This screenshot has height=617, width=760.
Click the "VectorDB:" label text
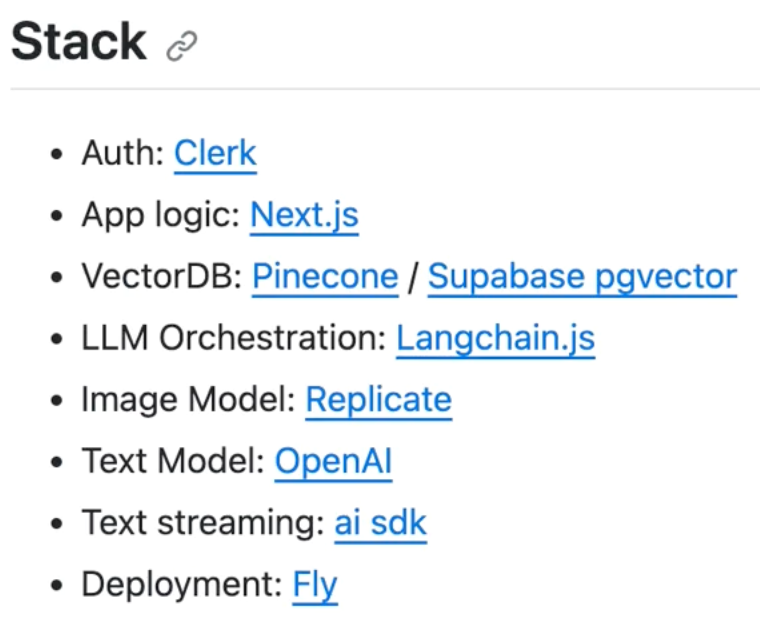pos(162,276)
